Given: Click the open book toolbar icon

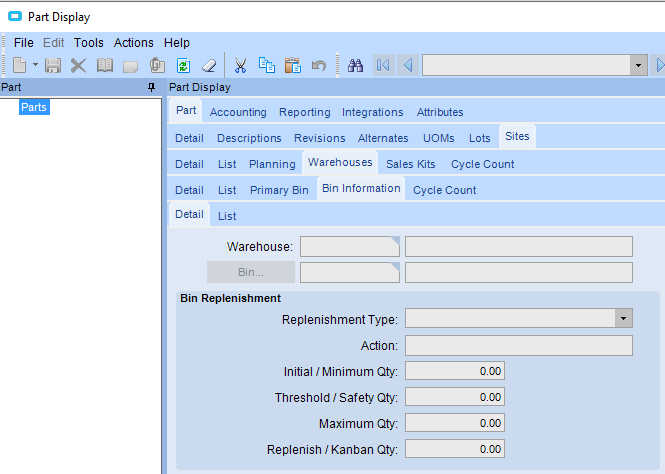Looking at the screenshot, I should 105,65.
